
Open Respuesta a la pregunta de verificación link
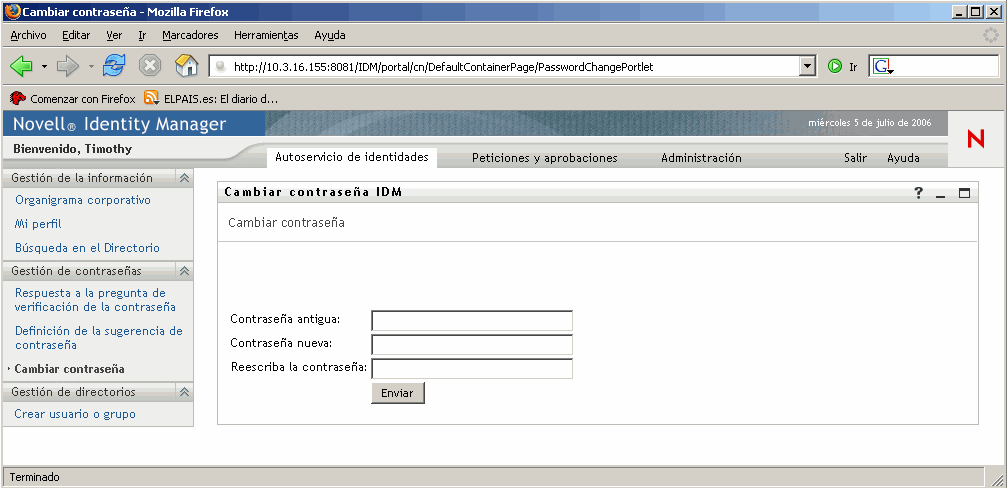(x=95, y=300)
